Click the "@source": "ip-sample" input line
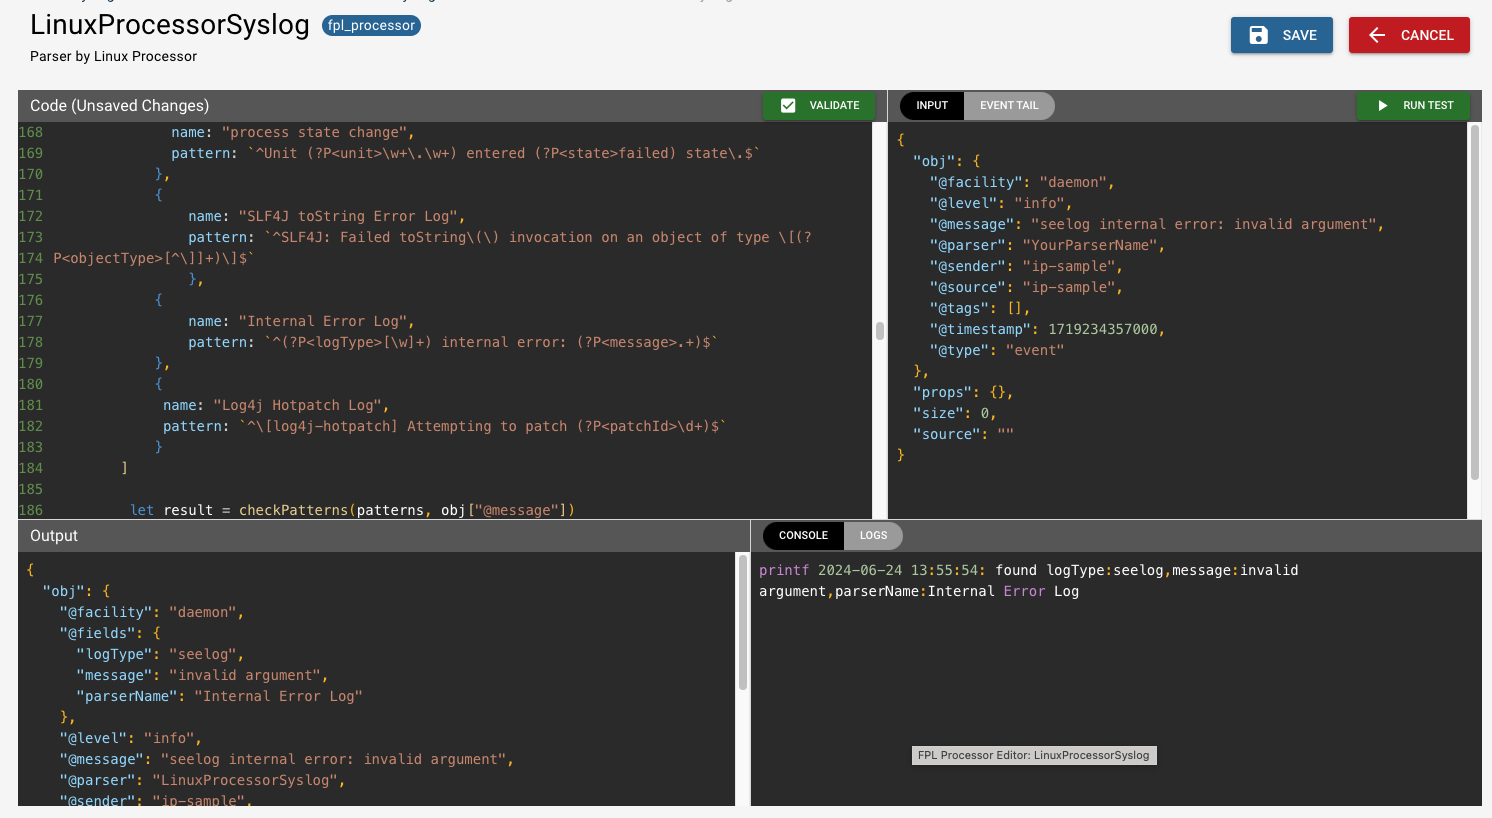The image size is (1492, 818). point(1026,287)
